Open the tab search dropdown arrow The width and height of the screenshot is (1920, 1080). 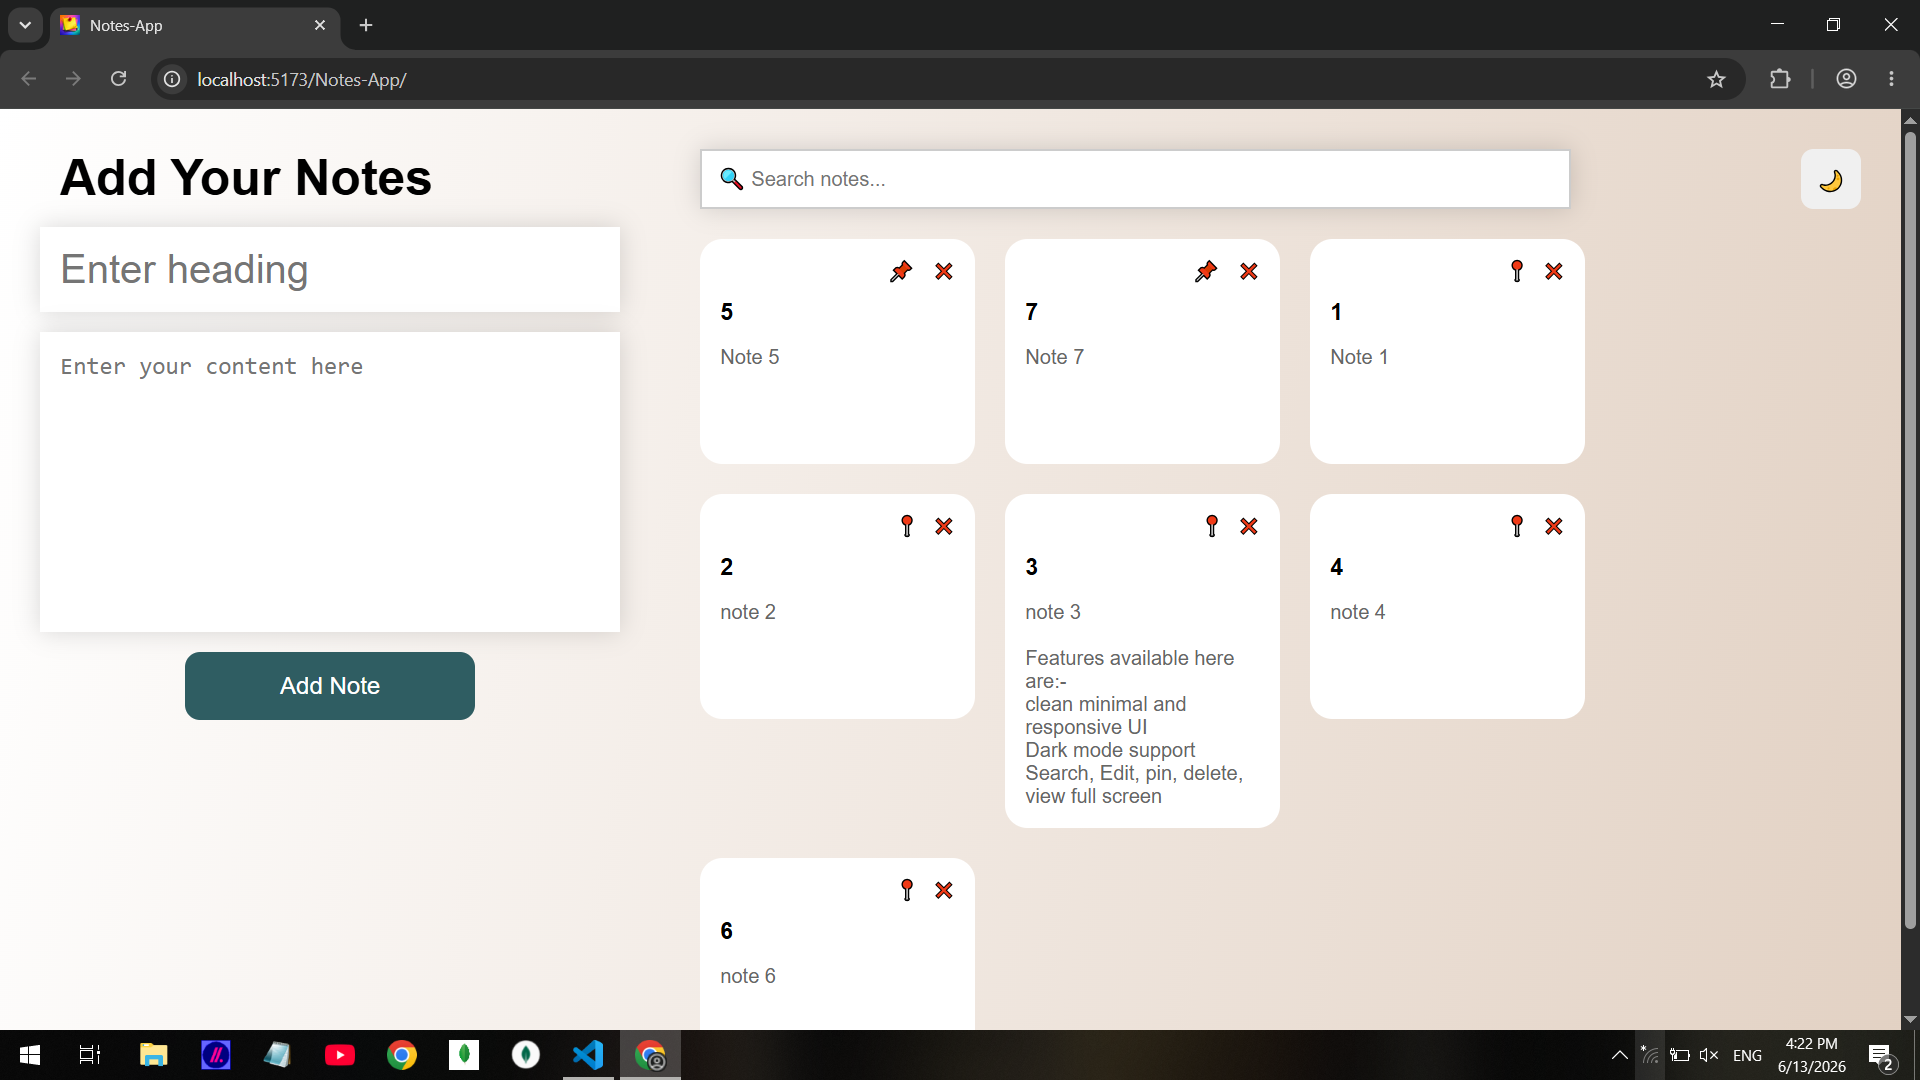25,25
